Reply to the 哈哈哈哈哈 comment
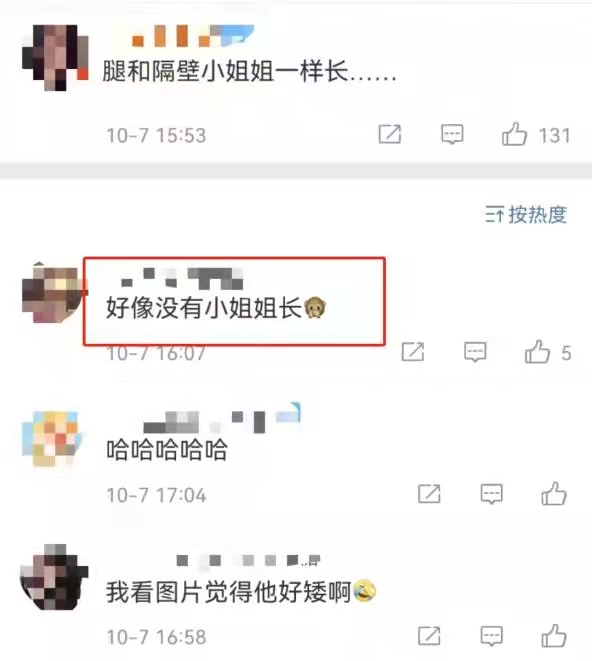 click(492, 494)
